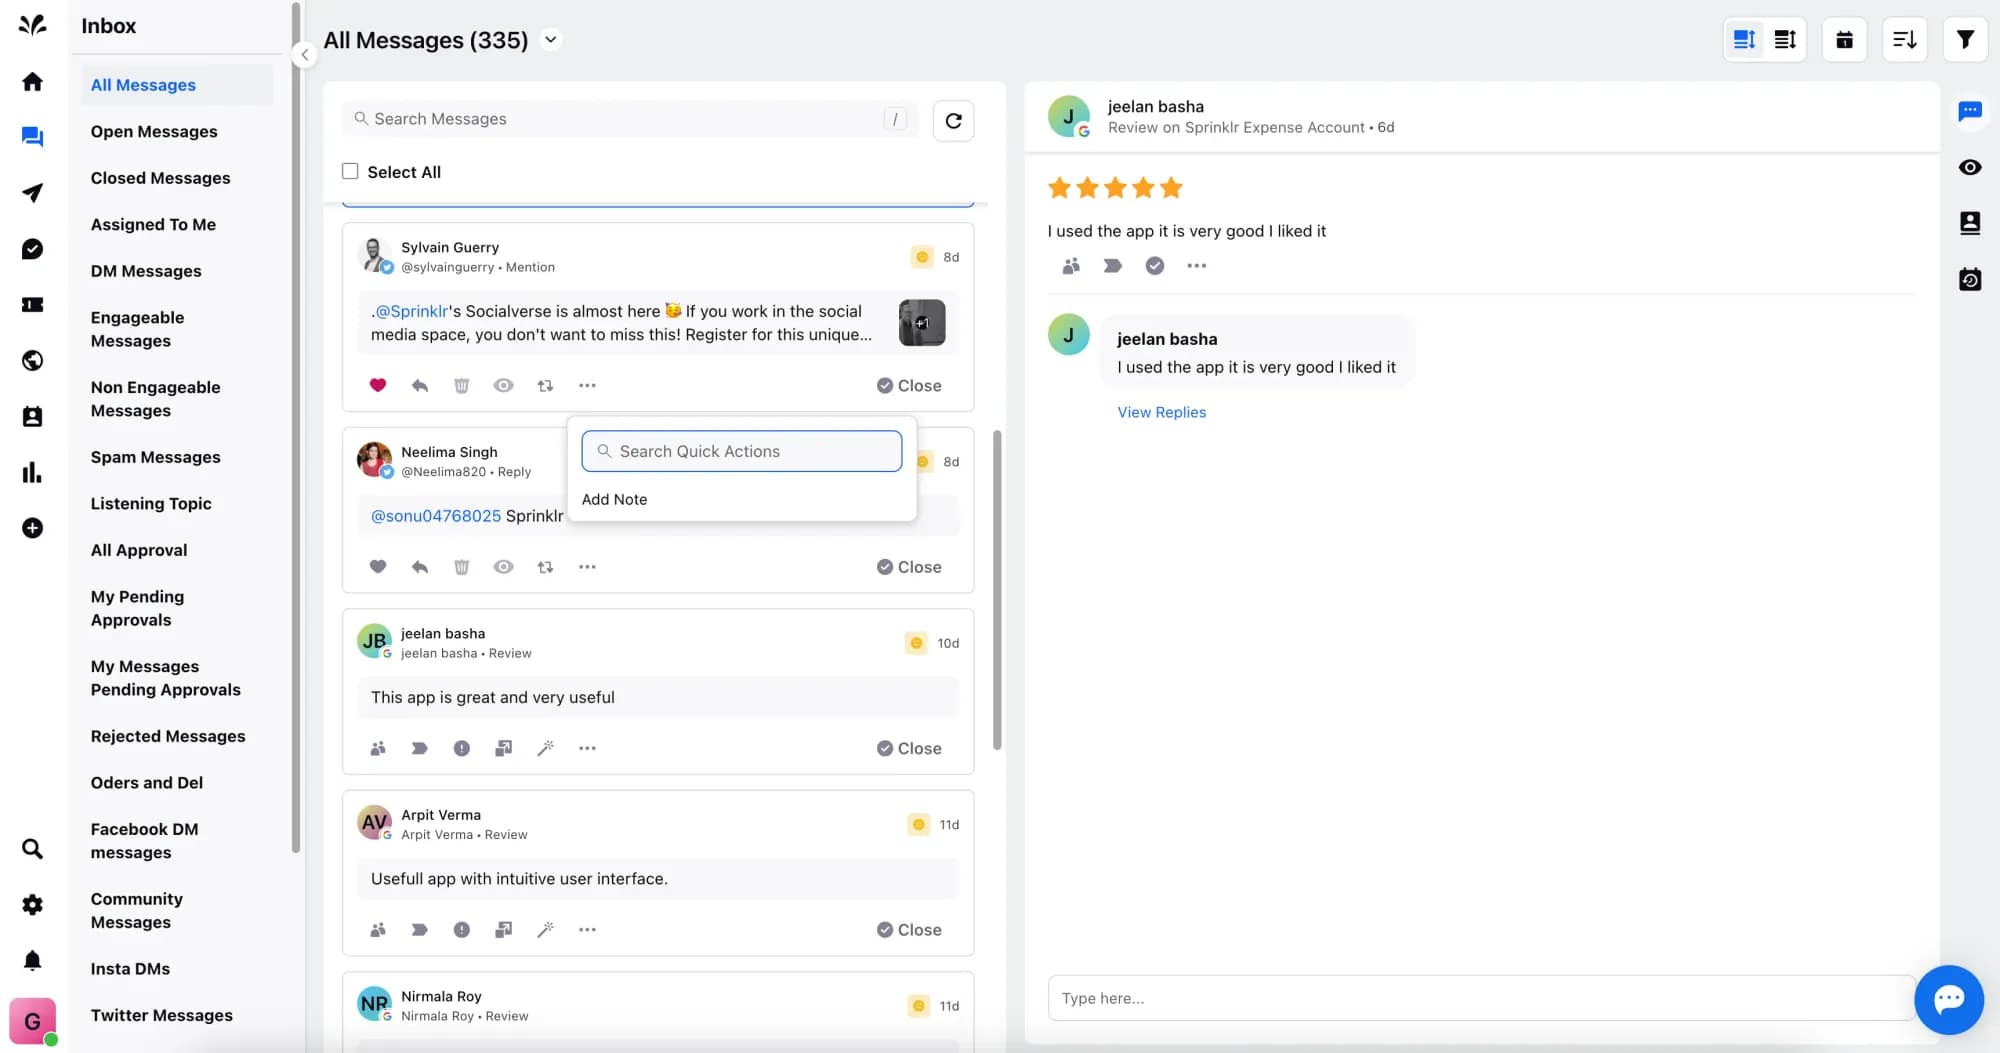The height and width of the screenshot is (1053, 2000).
Task: Open the three-dot menu on Arpit Verma's review
Action: (x=587, y=929)
